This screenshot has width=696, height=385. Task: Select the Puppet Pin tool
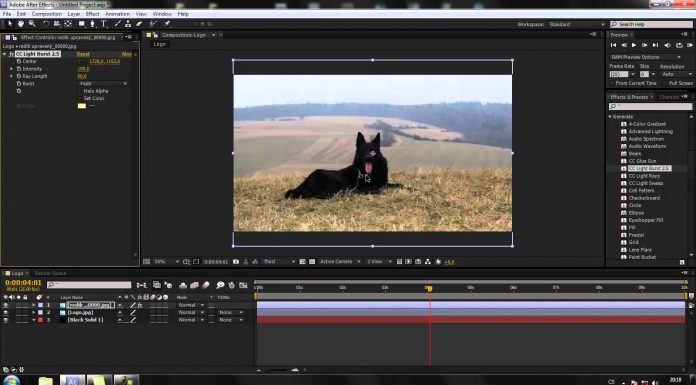pyautogui.click(x=167, y=24)
